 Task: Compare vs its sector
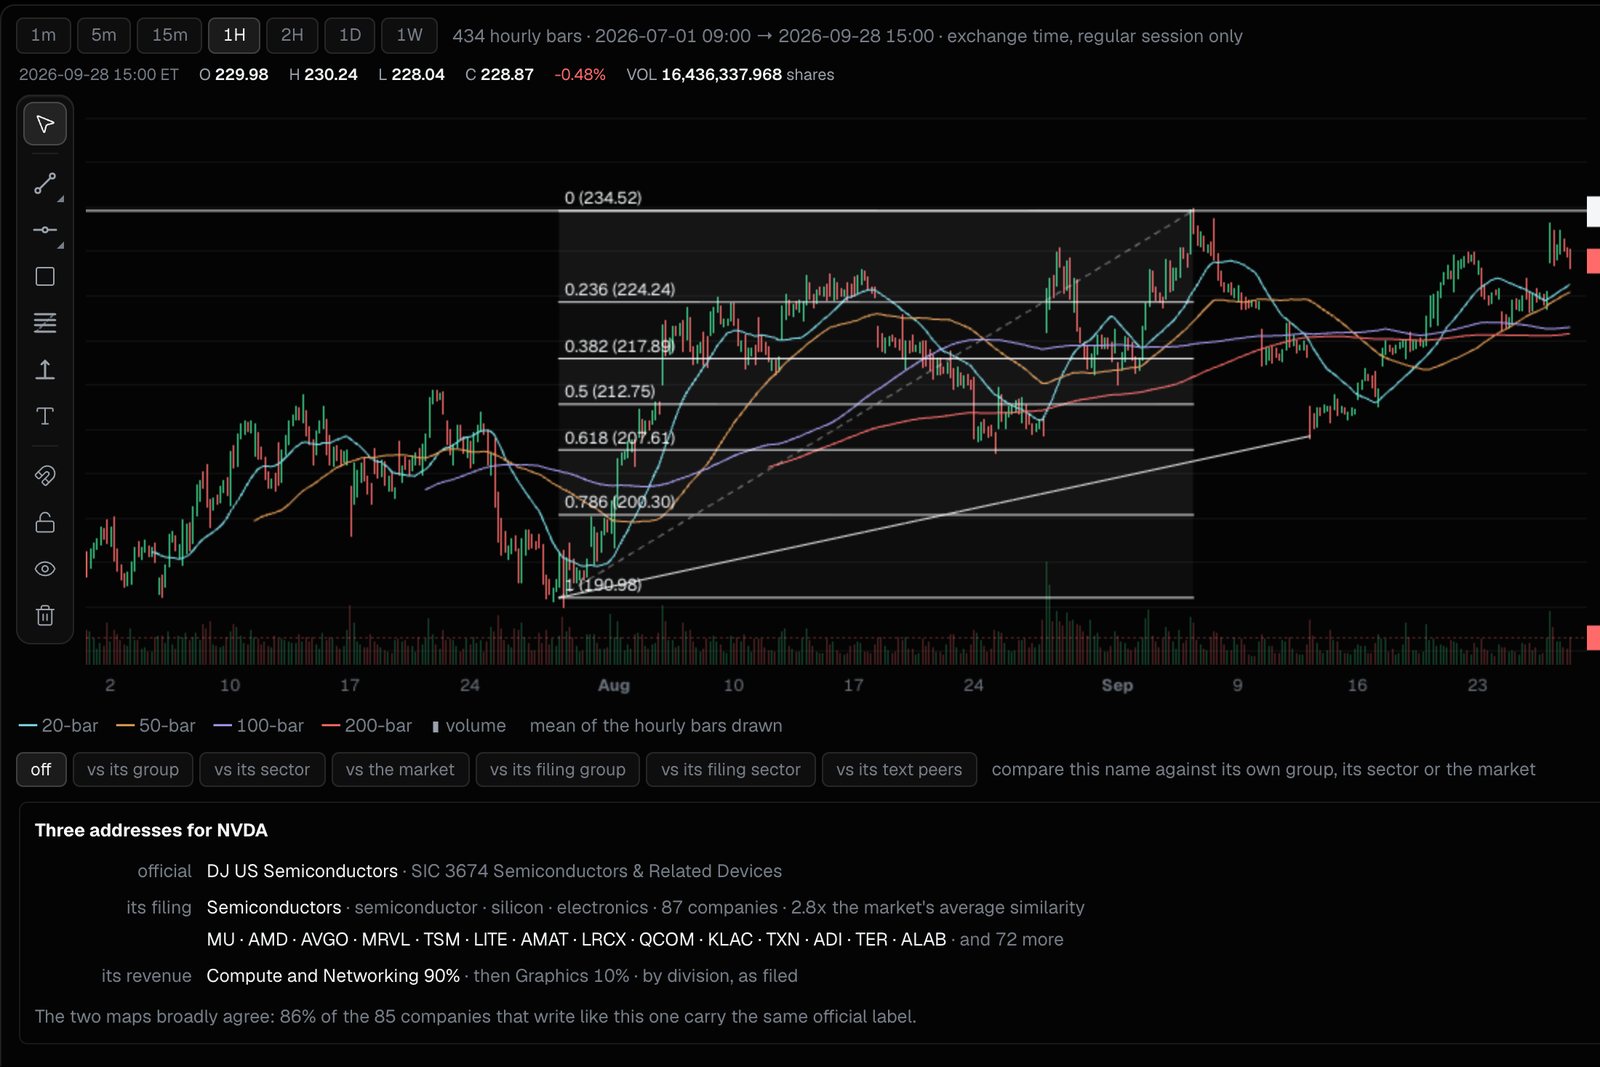pyautogui.click(x=262, y=769)
